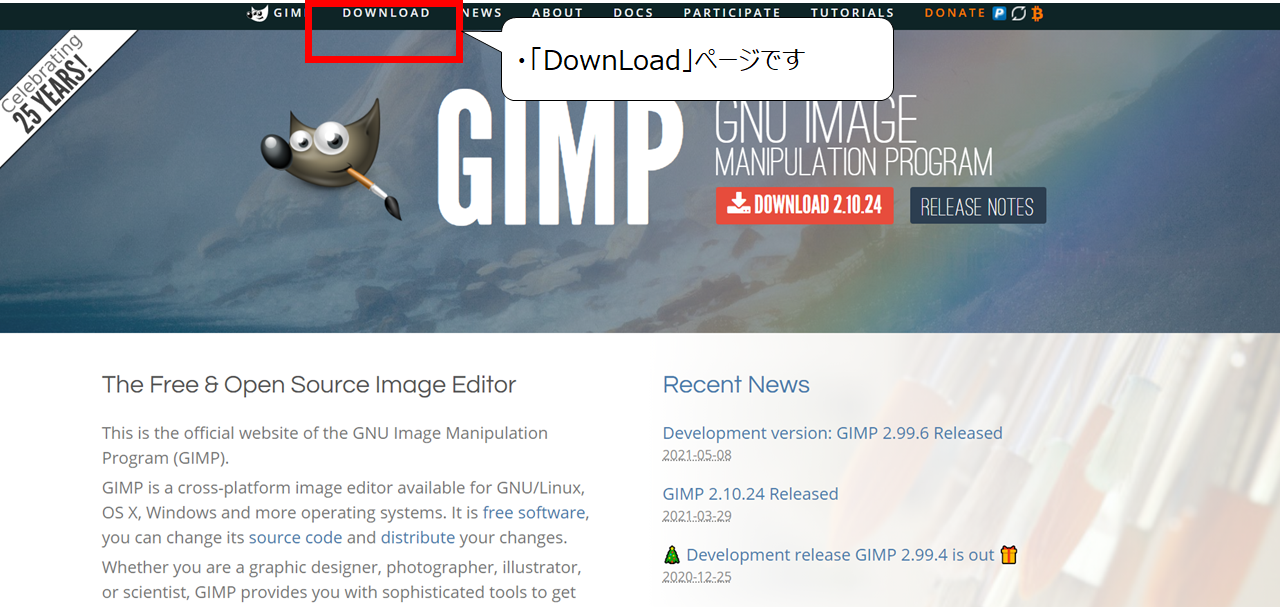The width and height of the screenshot is (1280, 607).
Task: Open the DOCS menu item
Action: [x=633, y=13]
